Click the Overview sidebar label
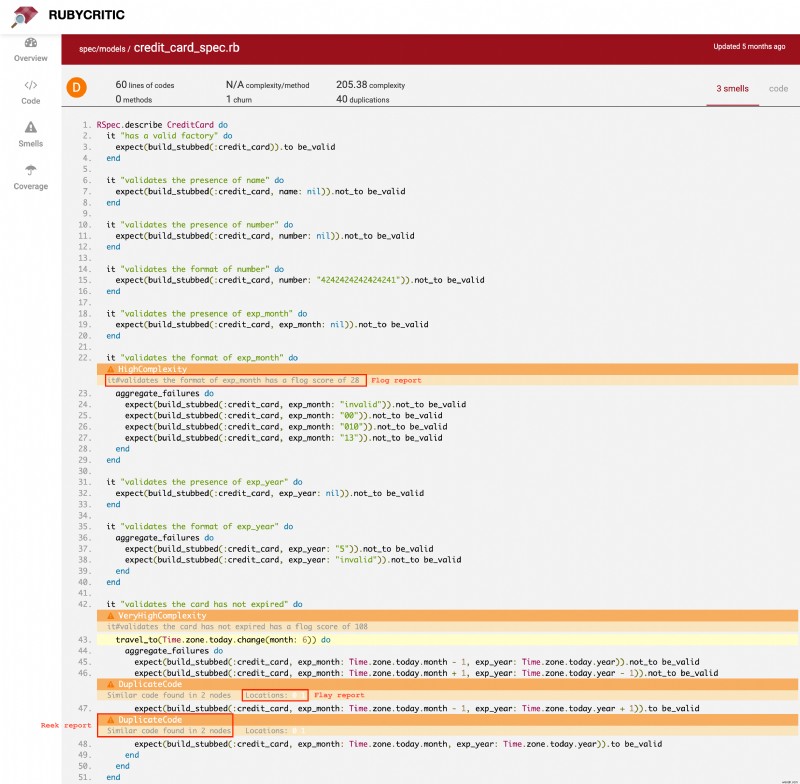Screen dimensions: 800x784 (x=31, y=58)
